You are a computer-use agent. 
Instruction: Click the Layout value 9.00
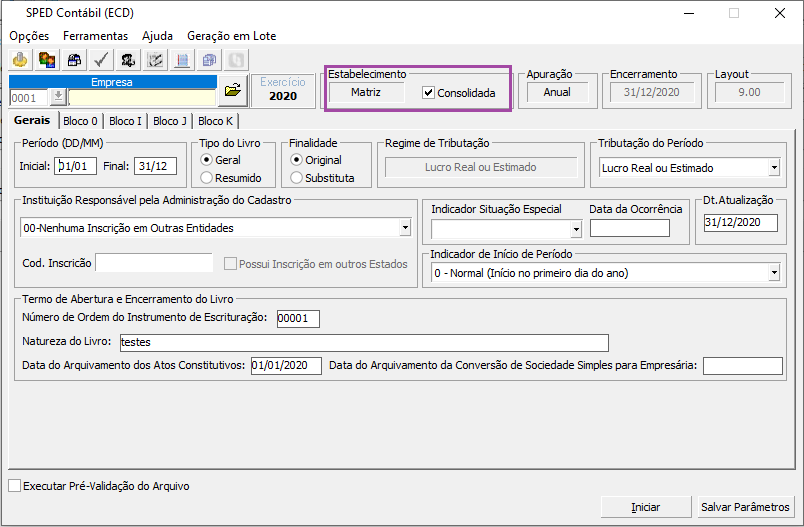(749, 92)
